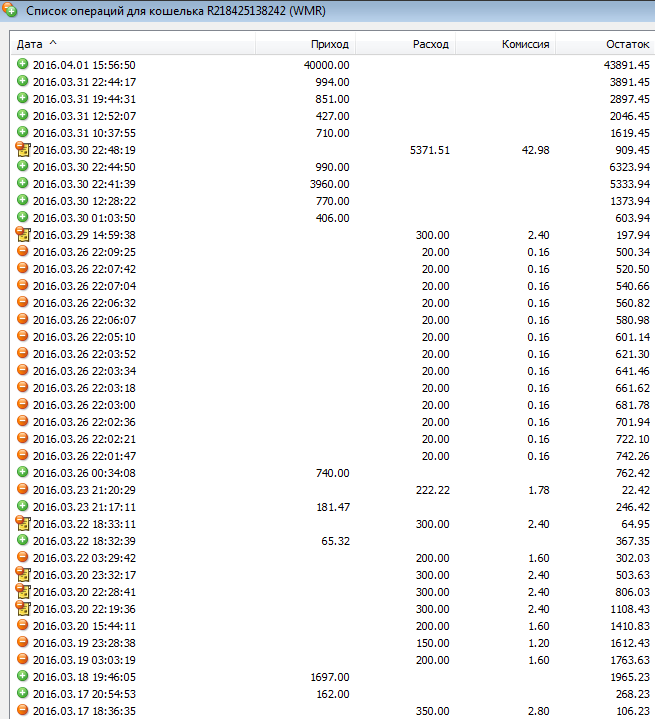Select the balance value 806.03
The height and width of the screenshot is (719, 655).
tap(633, 592)
